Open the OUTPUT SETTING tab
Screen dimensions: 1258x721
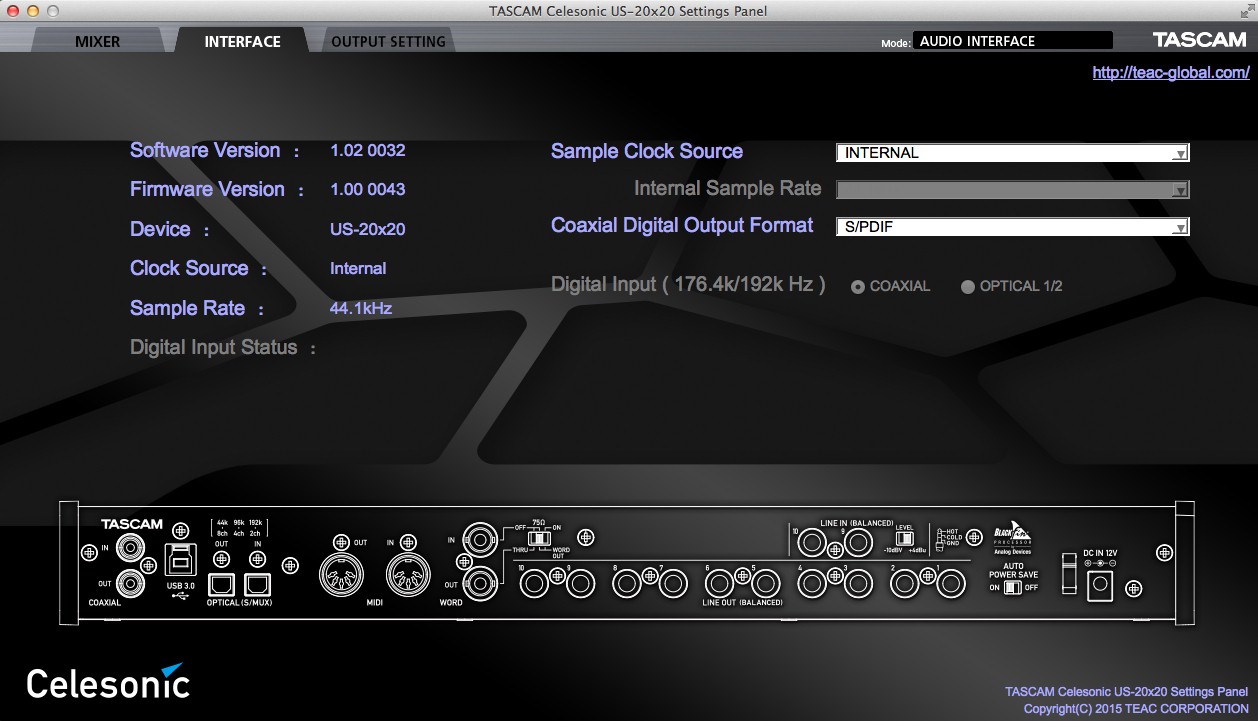pos(388,41)
